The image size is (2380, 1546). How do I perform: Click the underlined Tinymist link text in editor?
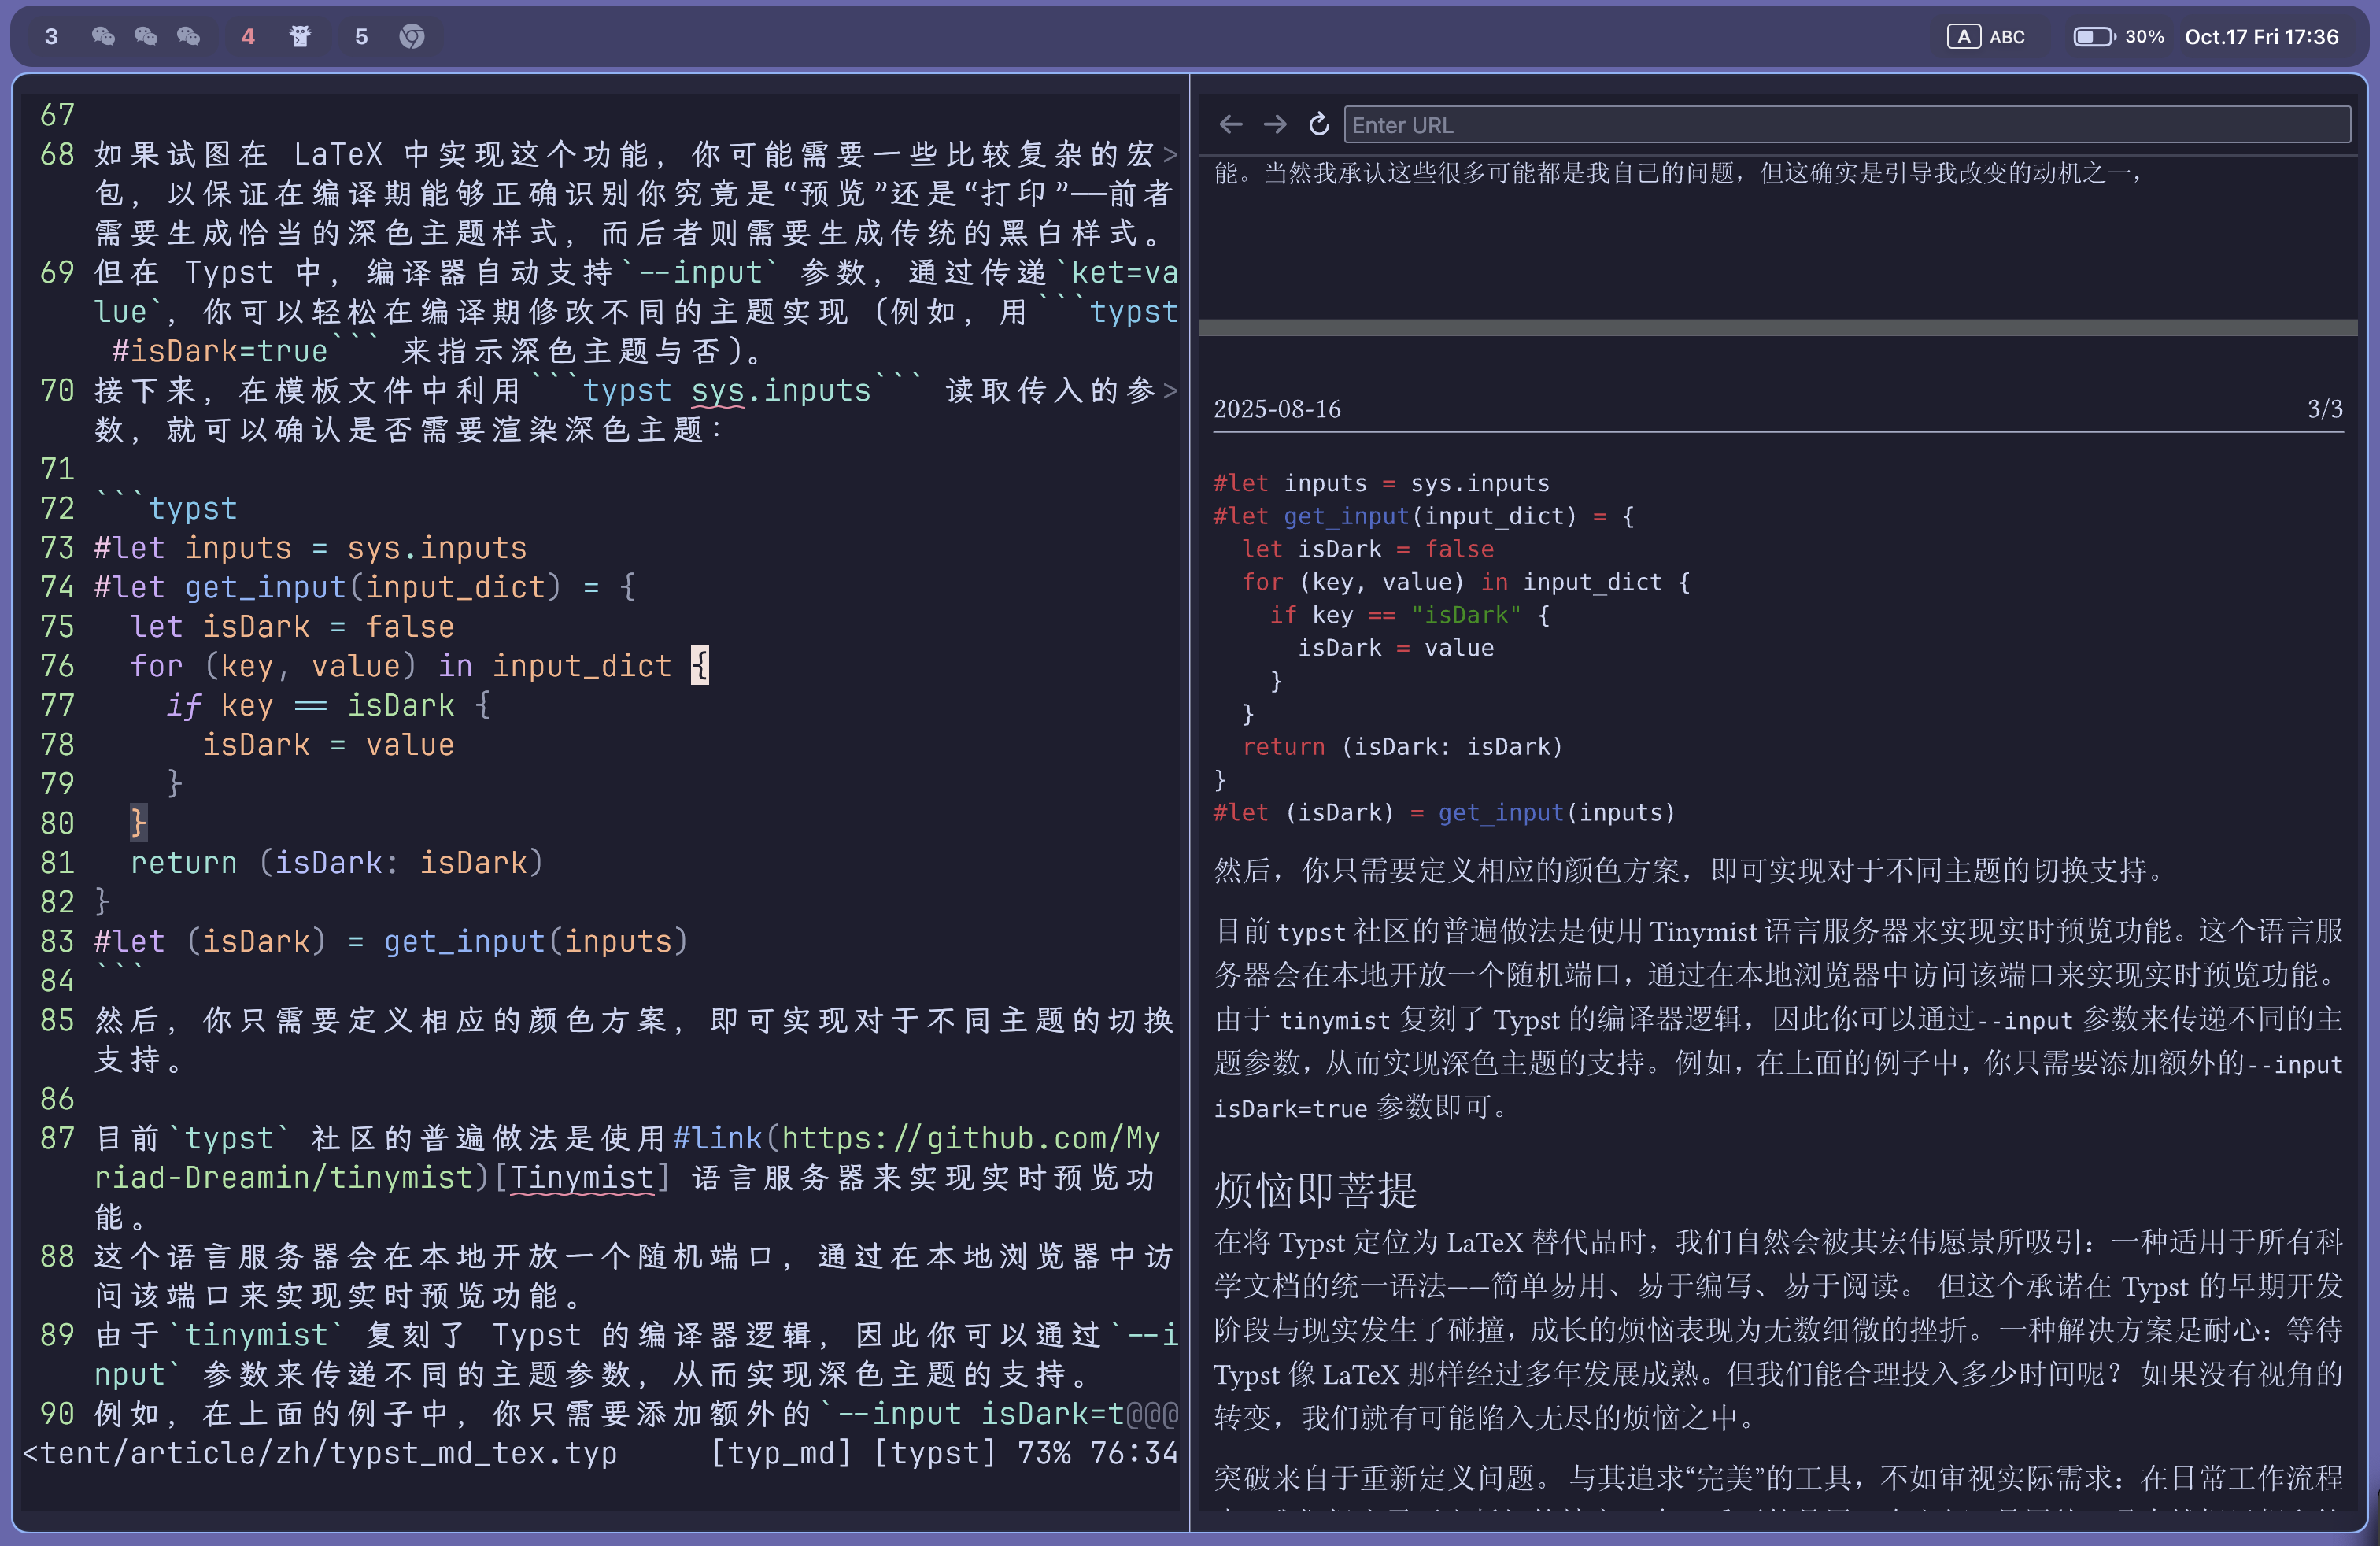tap(582, 1178)
